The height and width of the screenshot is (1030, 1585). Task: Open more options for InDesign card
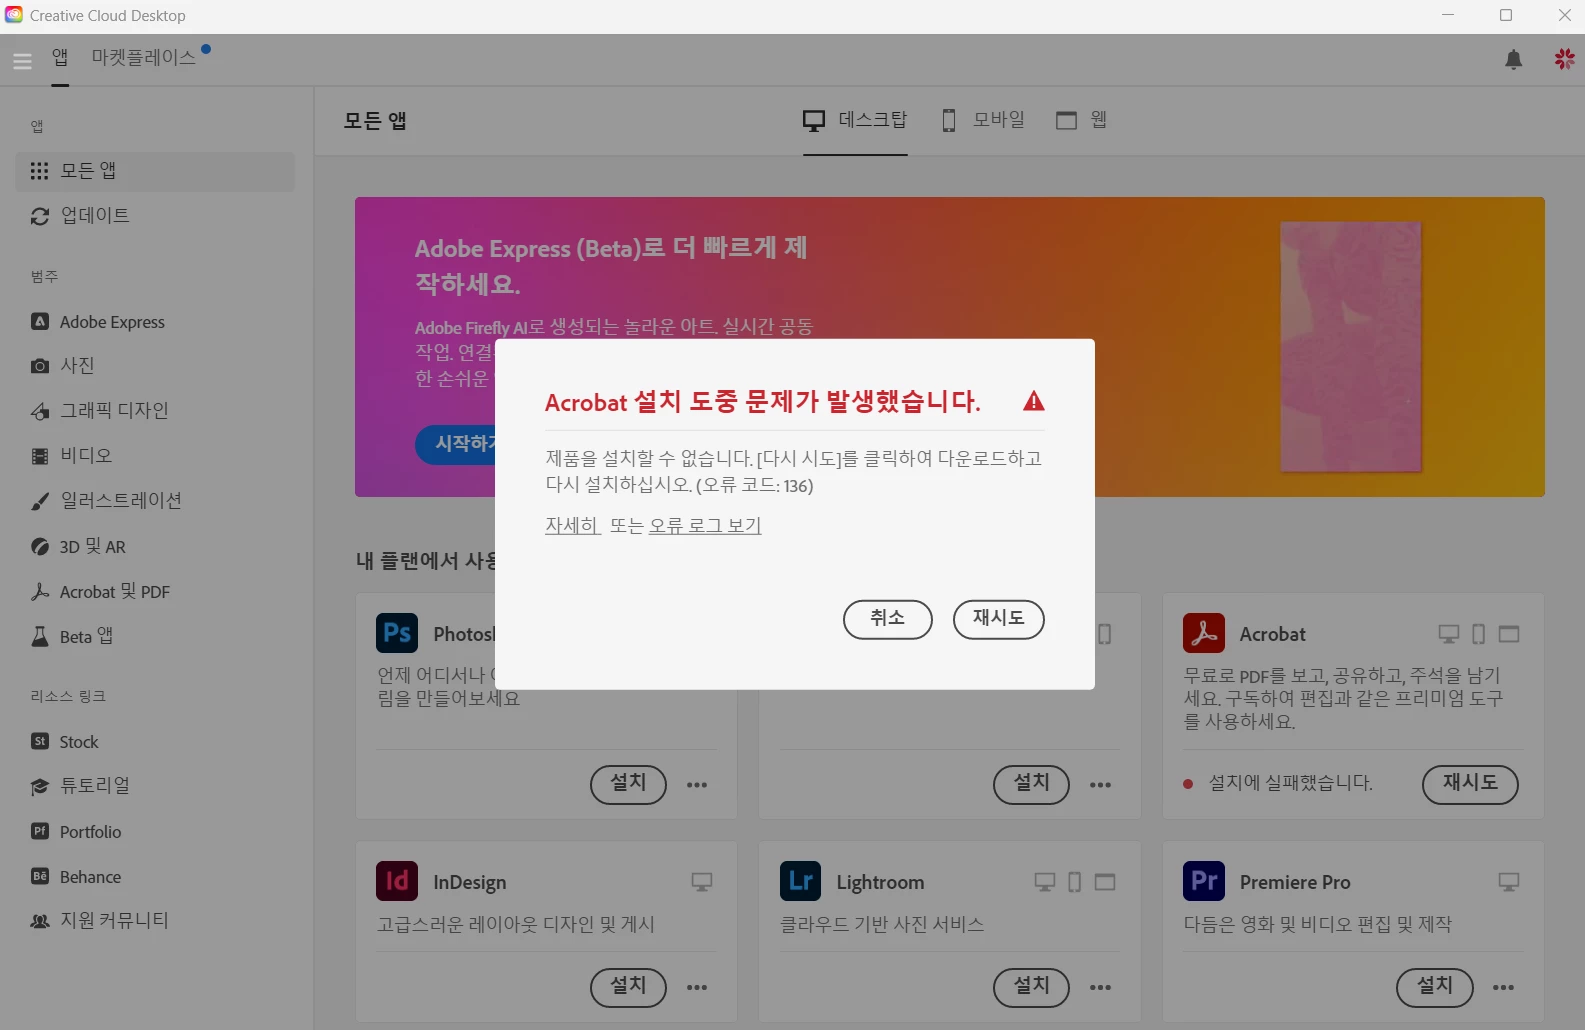click(x=697, y=987)
